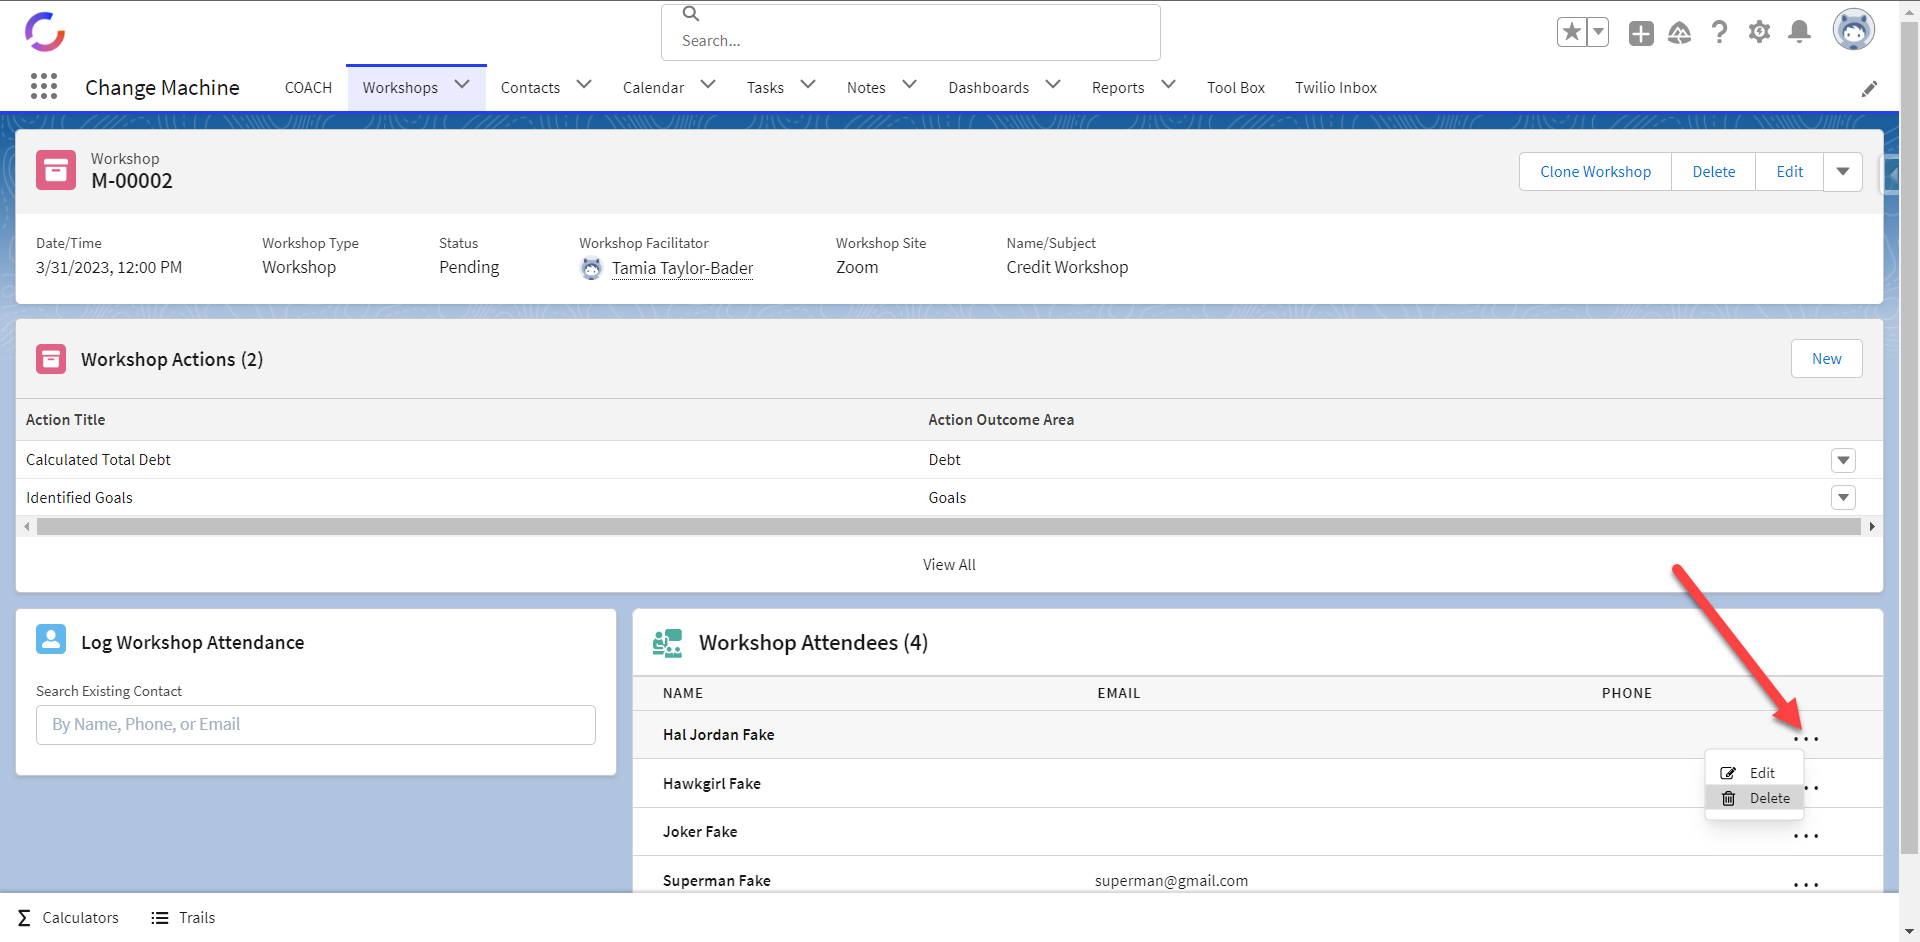Open Calculators in utility bar
Screen dimensions: 1920x942
pyautogui.click(x=68, y=918)
